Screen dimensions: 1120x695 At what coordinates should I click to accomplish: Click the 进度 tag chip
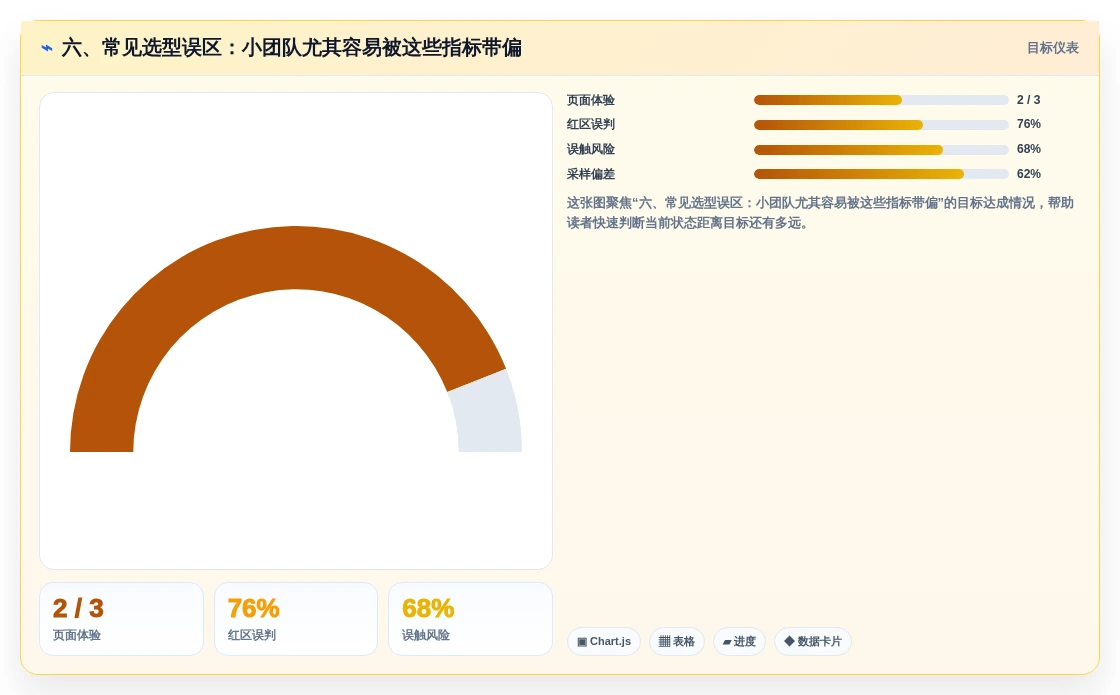pos(739,641)
